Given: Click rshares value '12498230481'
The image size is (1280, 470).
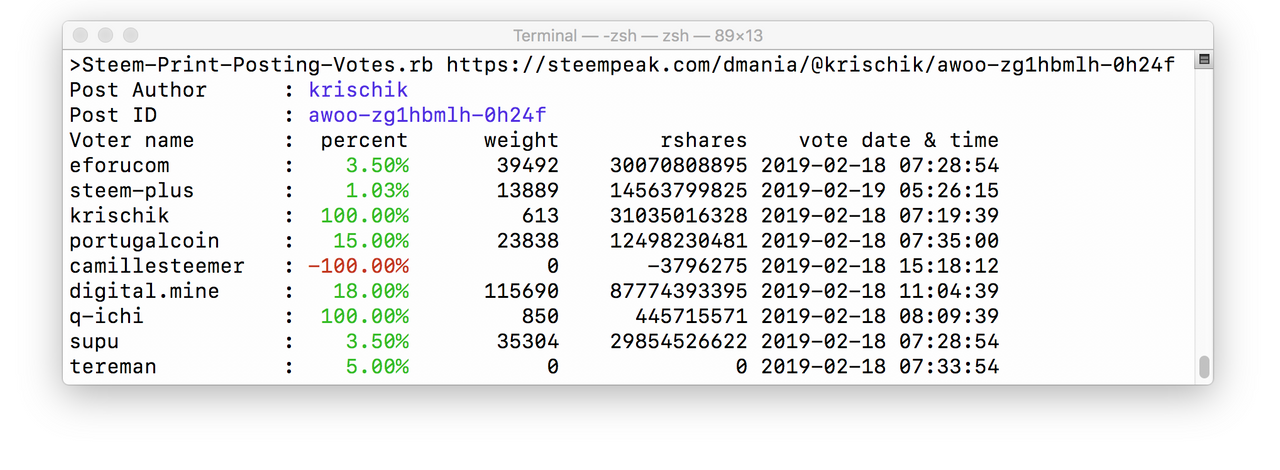Looking at the screenshot, I should [x=679, y=241].
